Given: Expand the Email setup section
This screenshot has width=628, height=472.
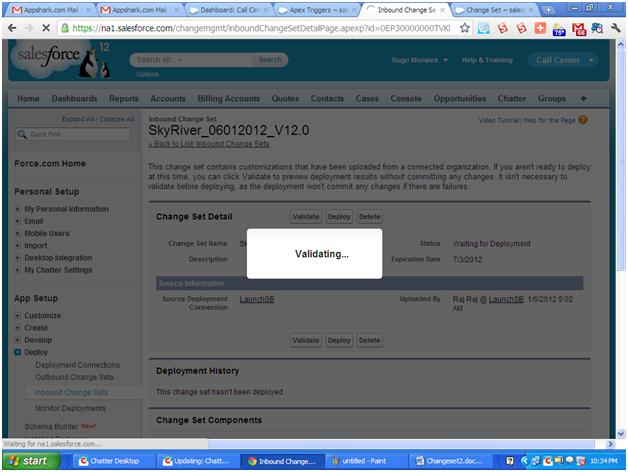Looking at the screenshot, I should click(x=18, y=221).
